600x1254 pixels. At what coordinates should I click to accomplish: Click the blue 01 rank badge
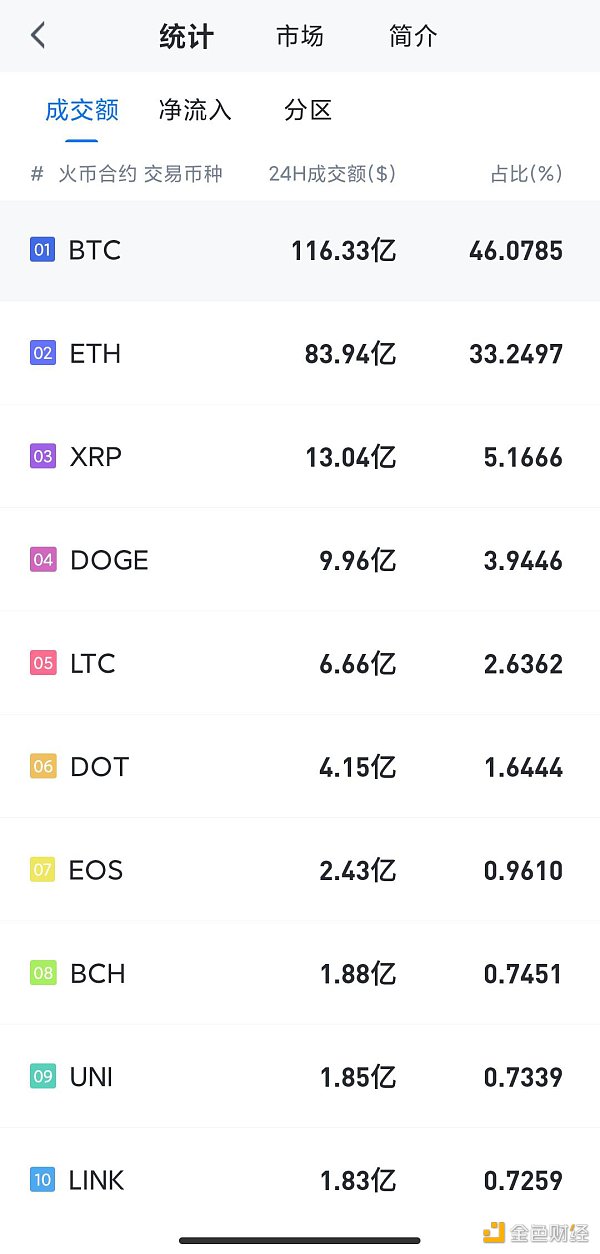coord(42,250)
